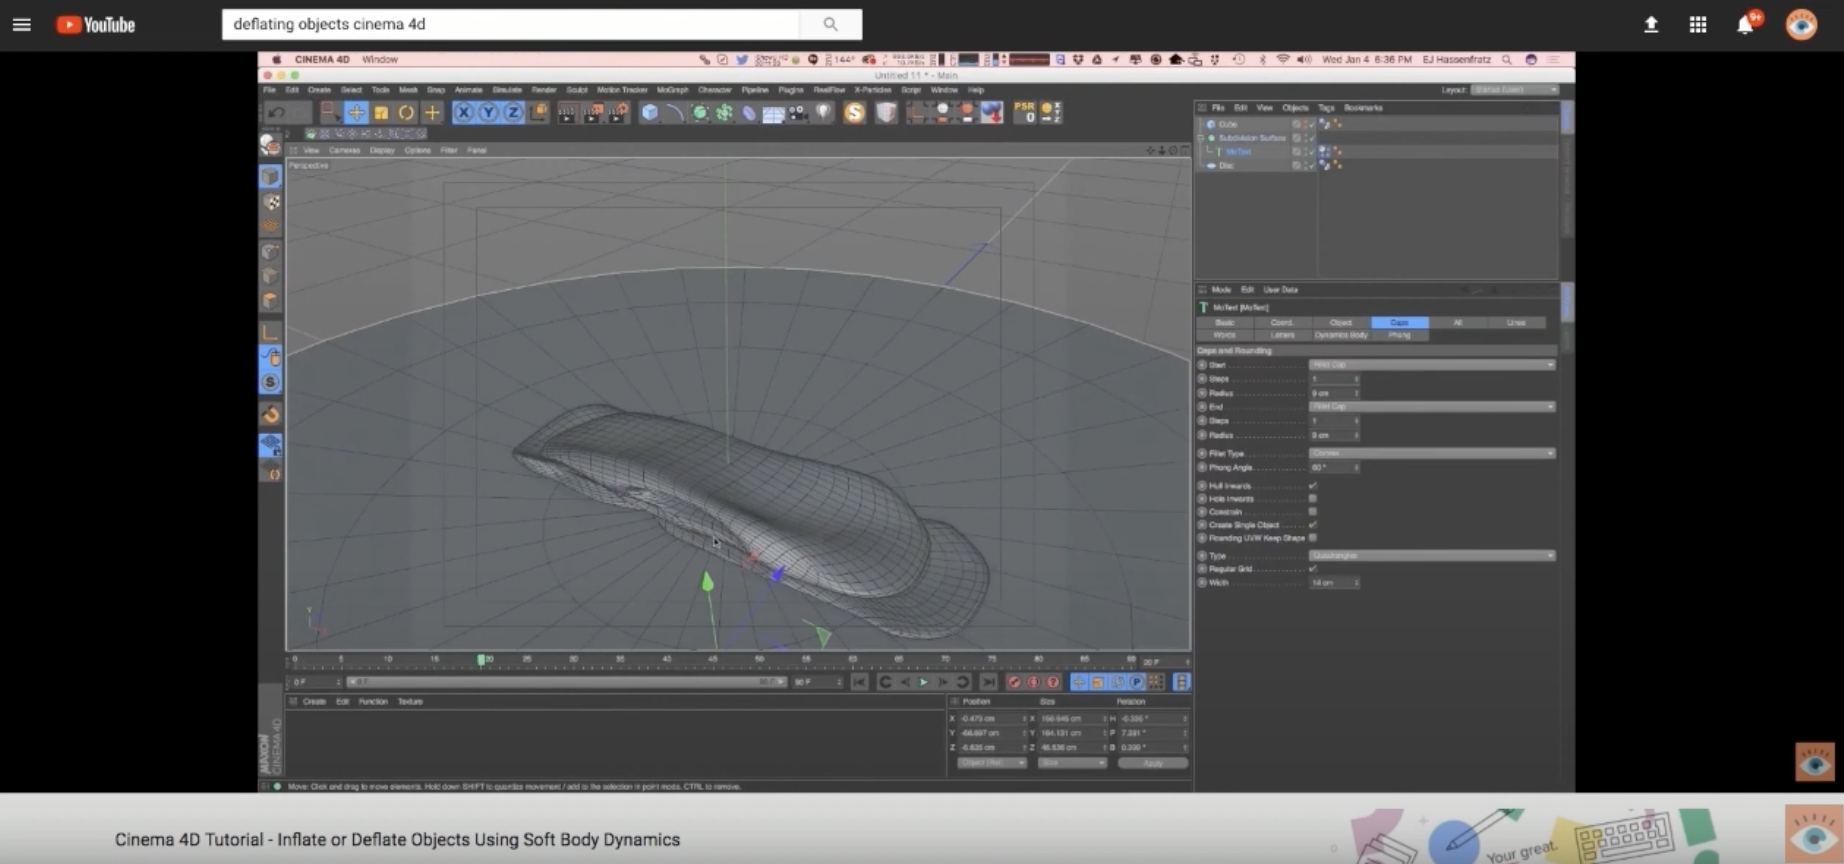Open Edit Render Settings gear clapperboard icon
The width and height of the screenshot is (1844, 864).
tap(618, 113)
